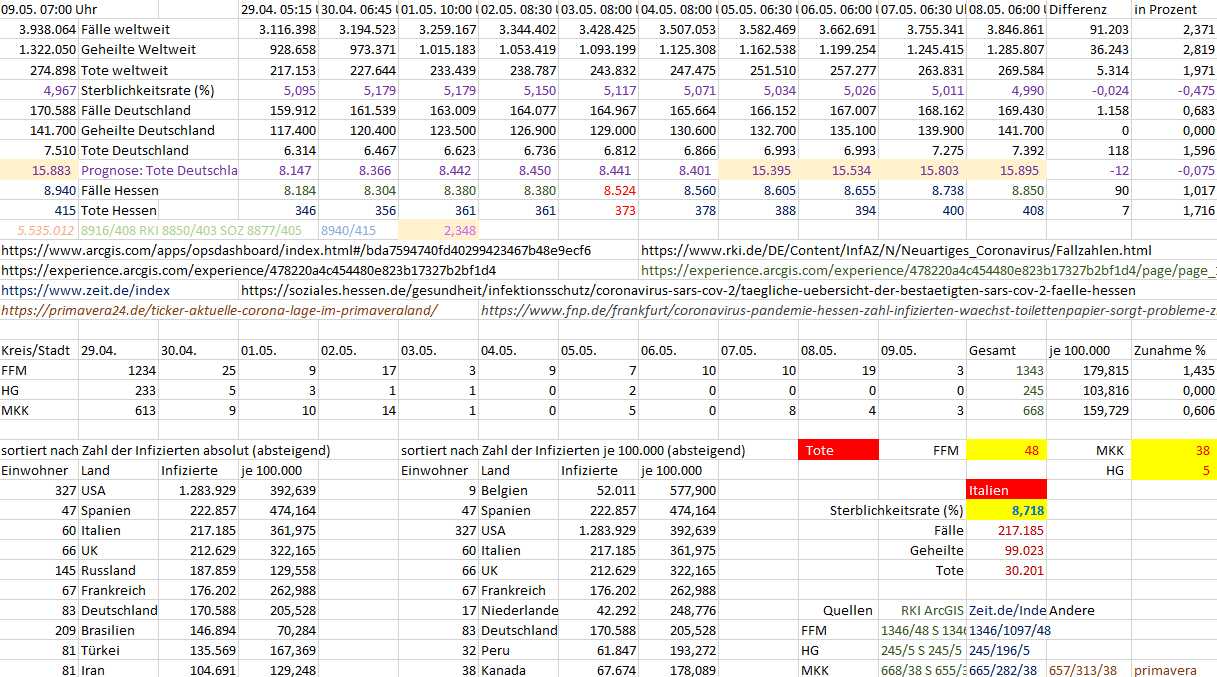Screen dimensions: 1217x677
Task: Click the Kreis/Stadt header cell
Action: [38, 350]
